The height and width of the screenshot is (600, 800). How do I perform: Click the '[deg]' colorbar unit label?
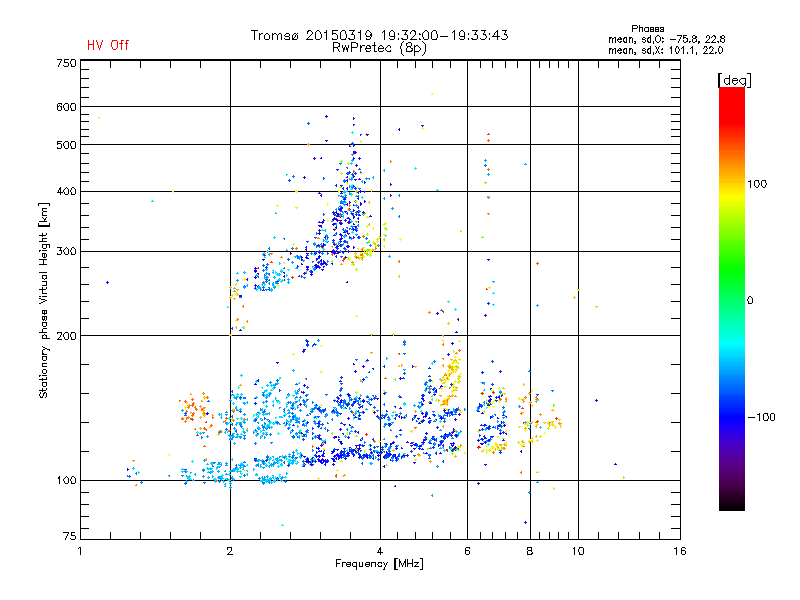734,80
